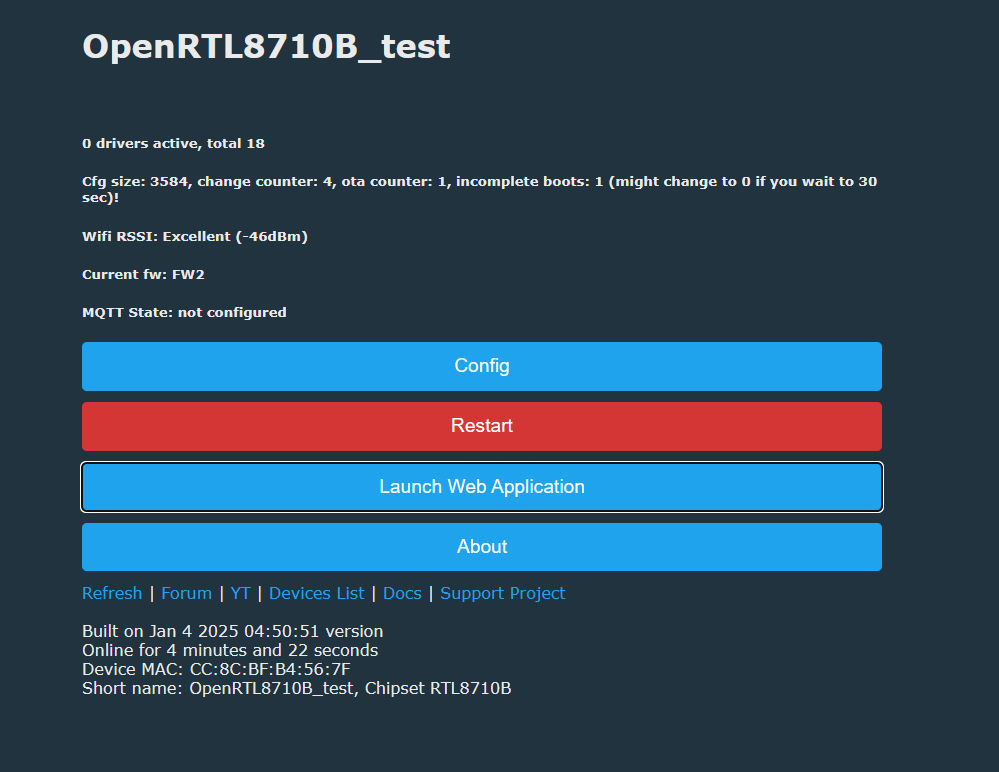Viewport: 999px width, 772px height.
Task: Visit the Forum link
Action: coord(186,593)
